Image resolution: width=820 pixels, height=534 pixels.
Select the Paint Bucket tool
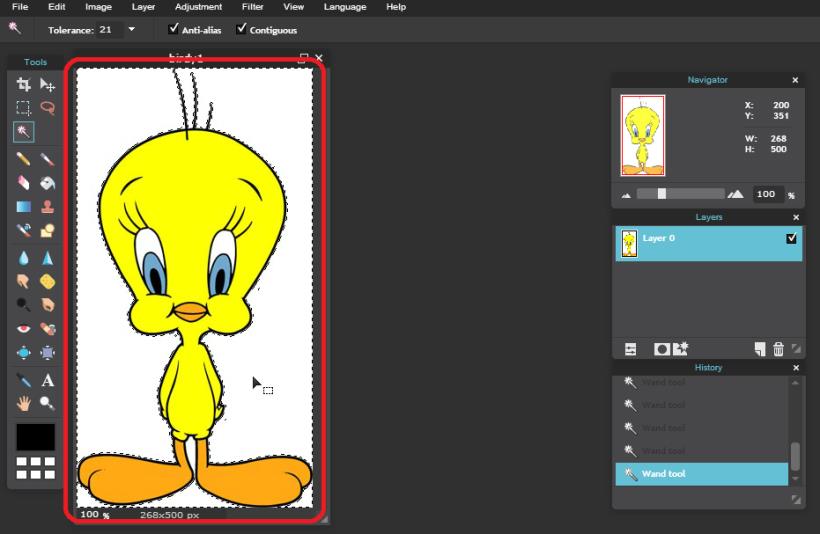point(47,183)
